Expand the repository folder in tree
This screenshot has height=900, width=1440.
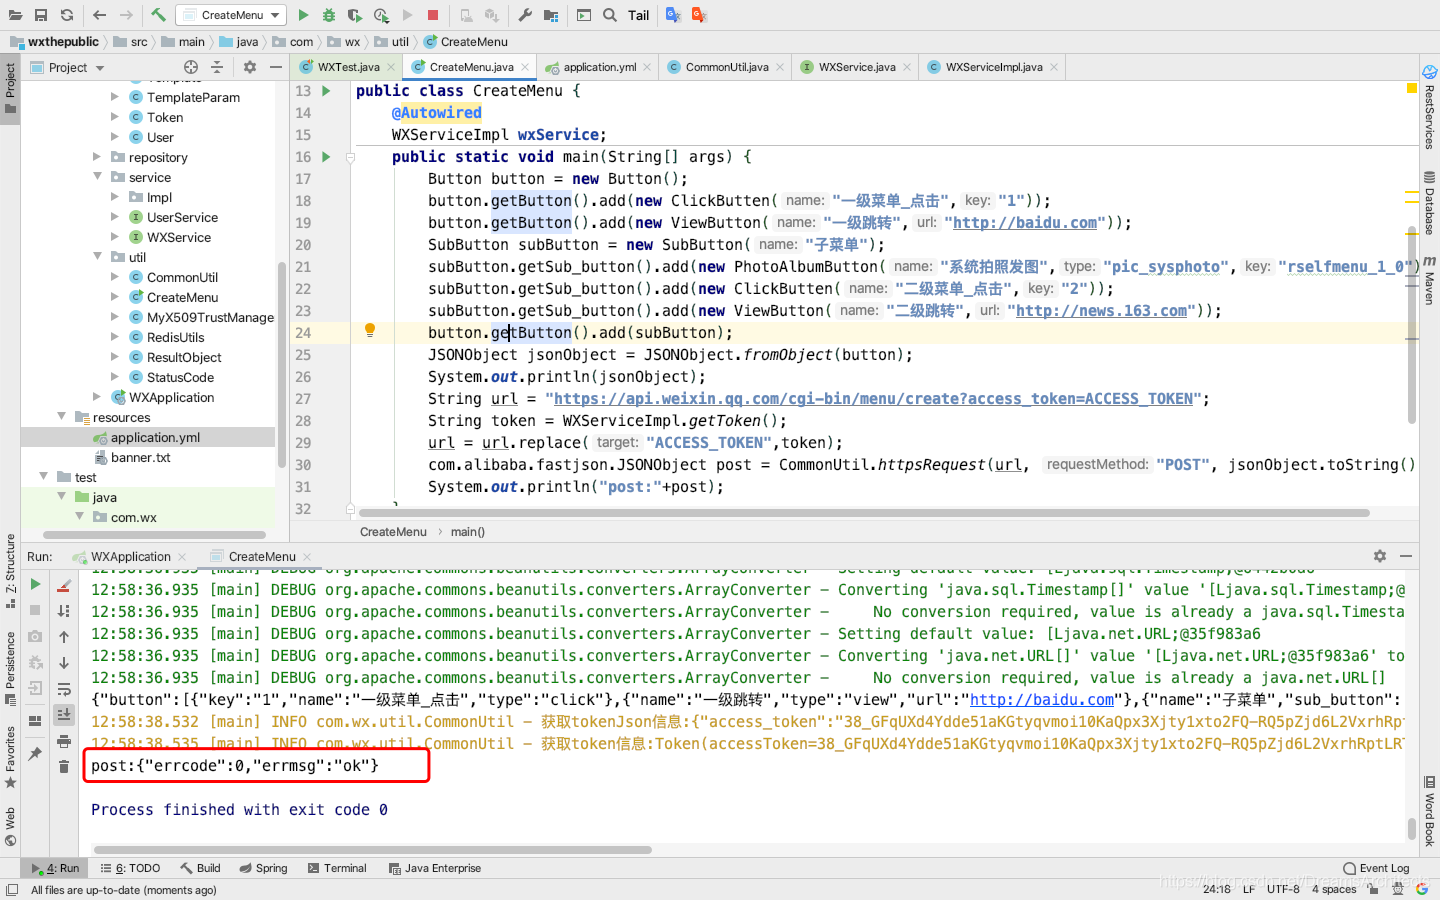pyautogui.click(x=97, y=157)
